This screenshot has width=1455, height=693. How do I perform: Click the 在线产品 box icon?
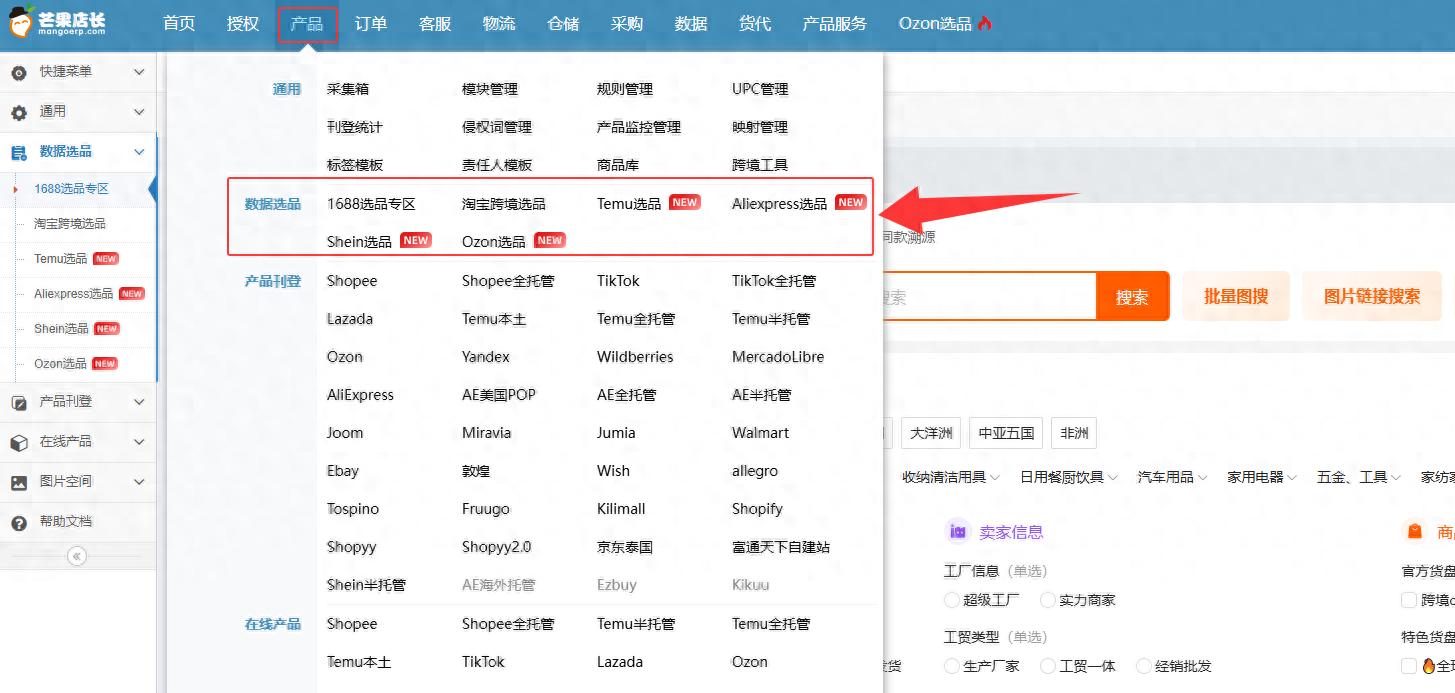coord(19,442)
